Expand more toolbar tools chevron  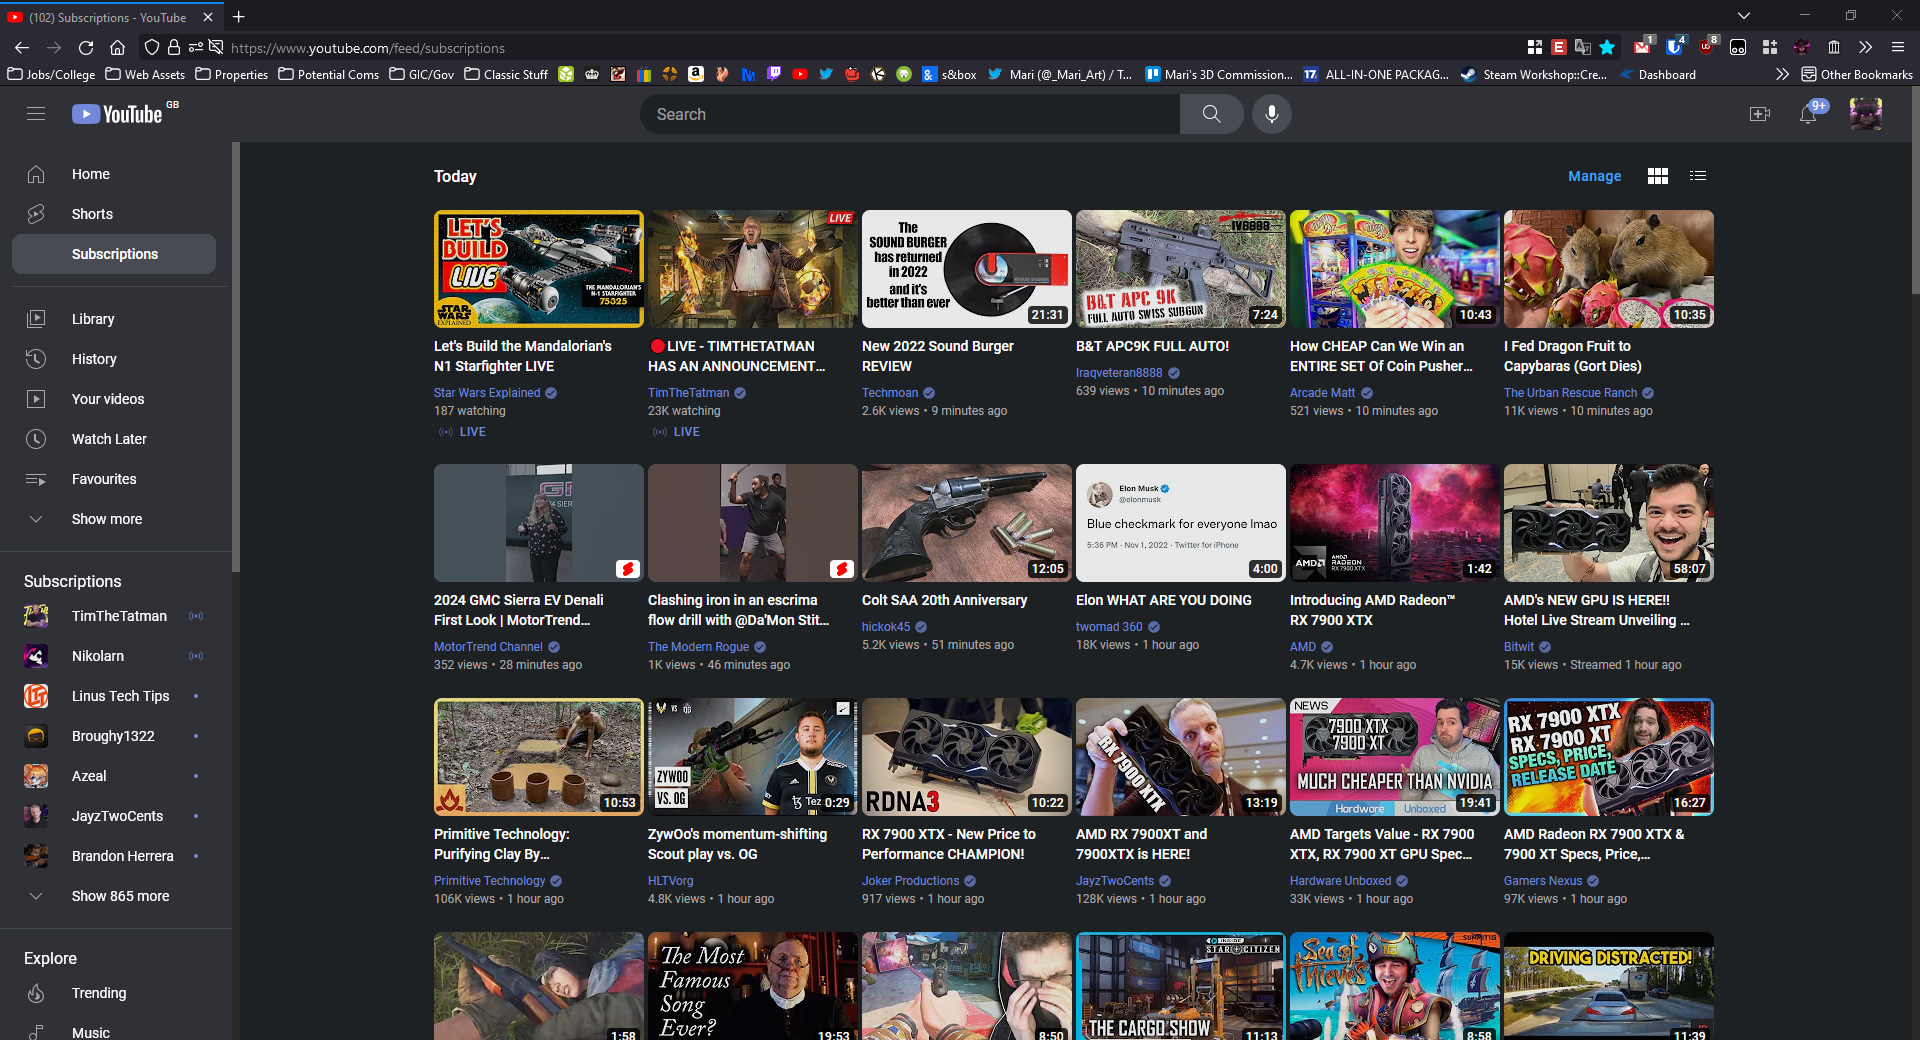pyautogui.click(x=1865, y=47)
